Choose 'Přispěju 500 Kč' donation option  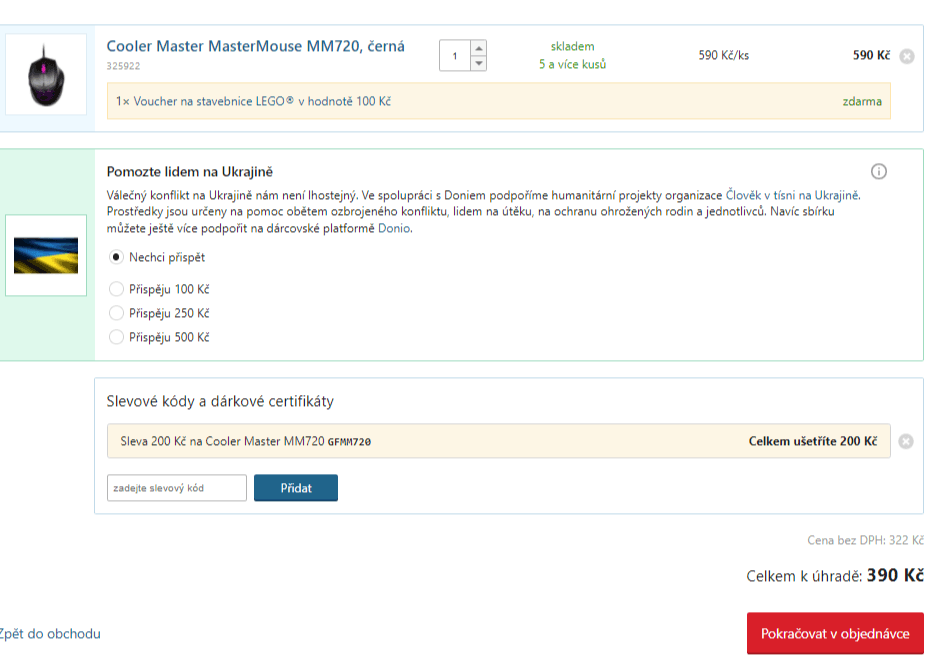point(116,337)
